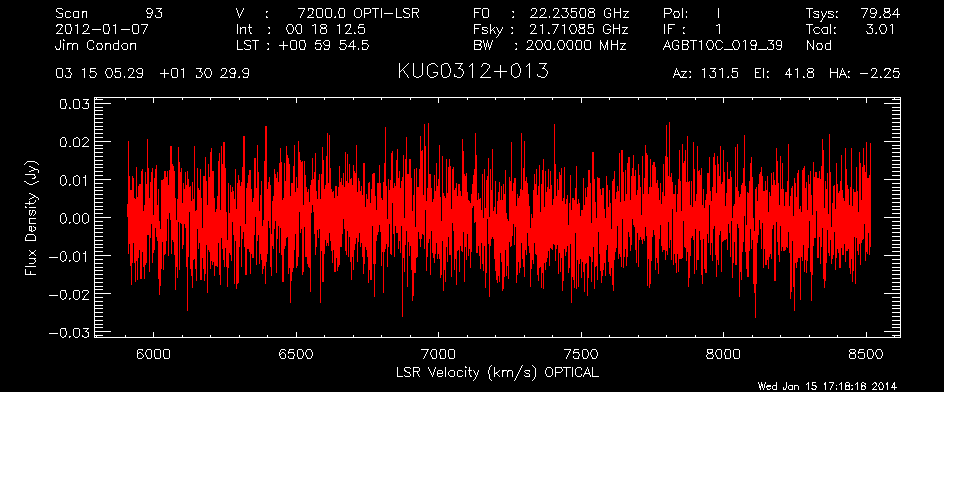Click the Tcal value 3.01
This screenshot has height=490, width=962.
(x=880, y=29)
